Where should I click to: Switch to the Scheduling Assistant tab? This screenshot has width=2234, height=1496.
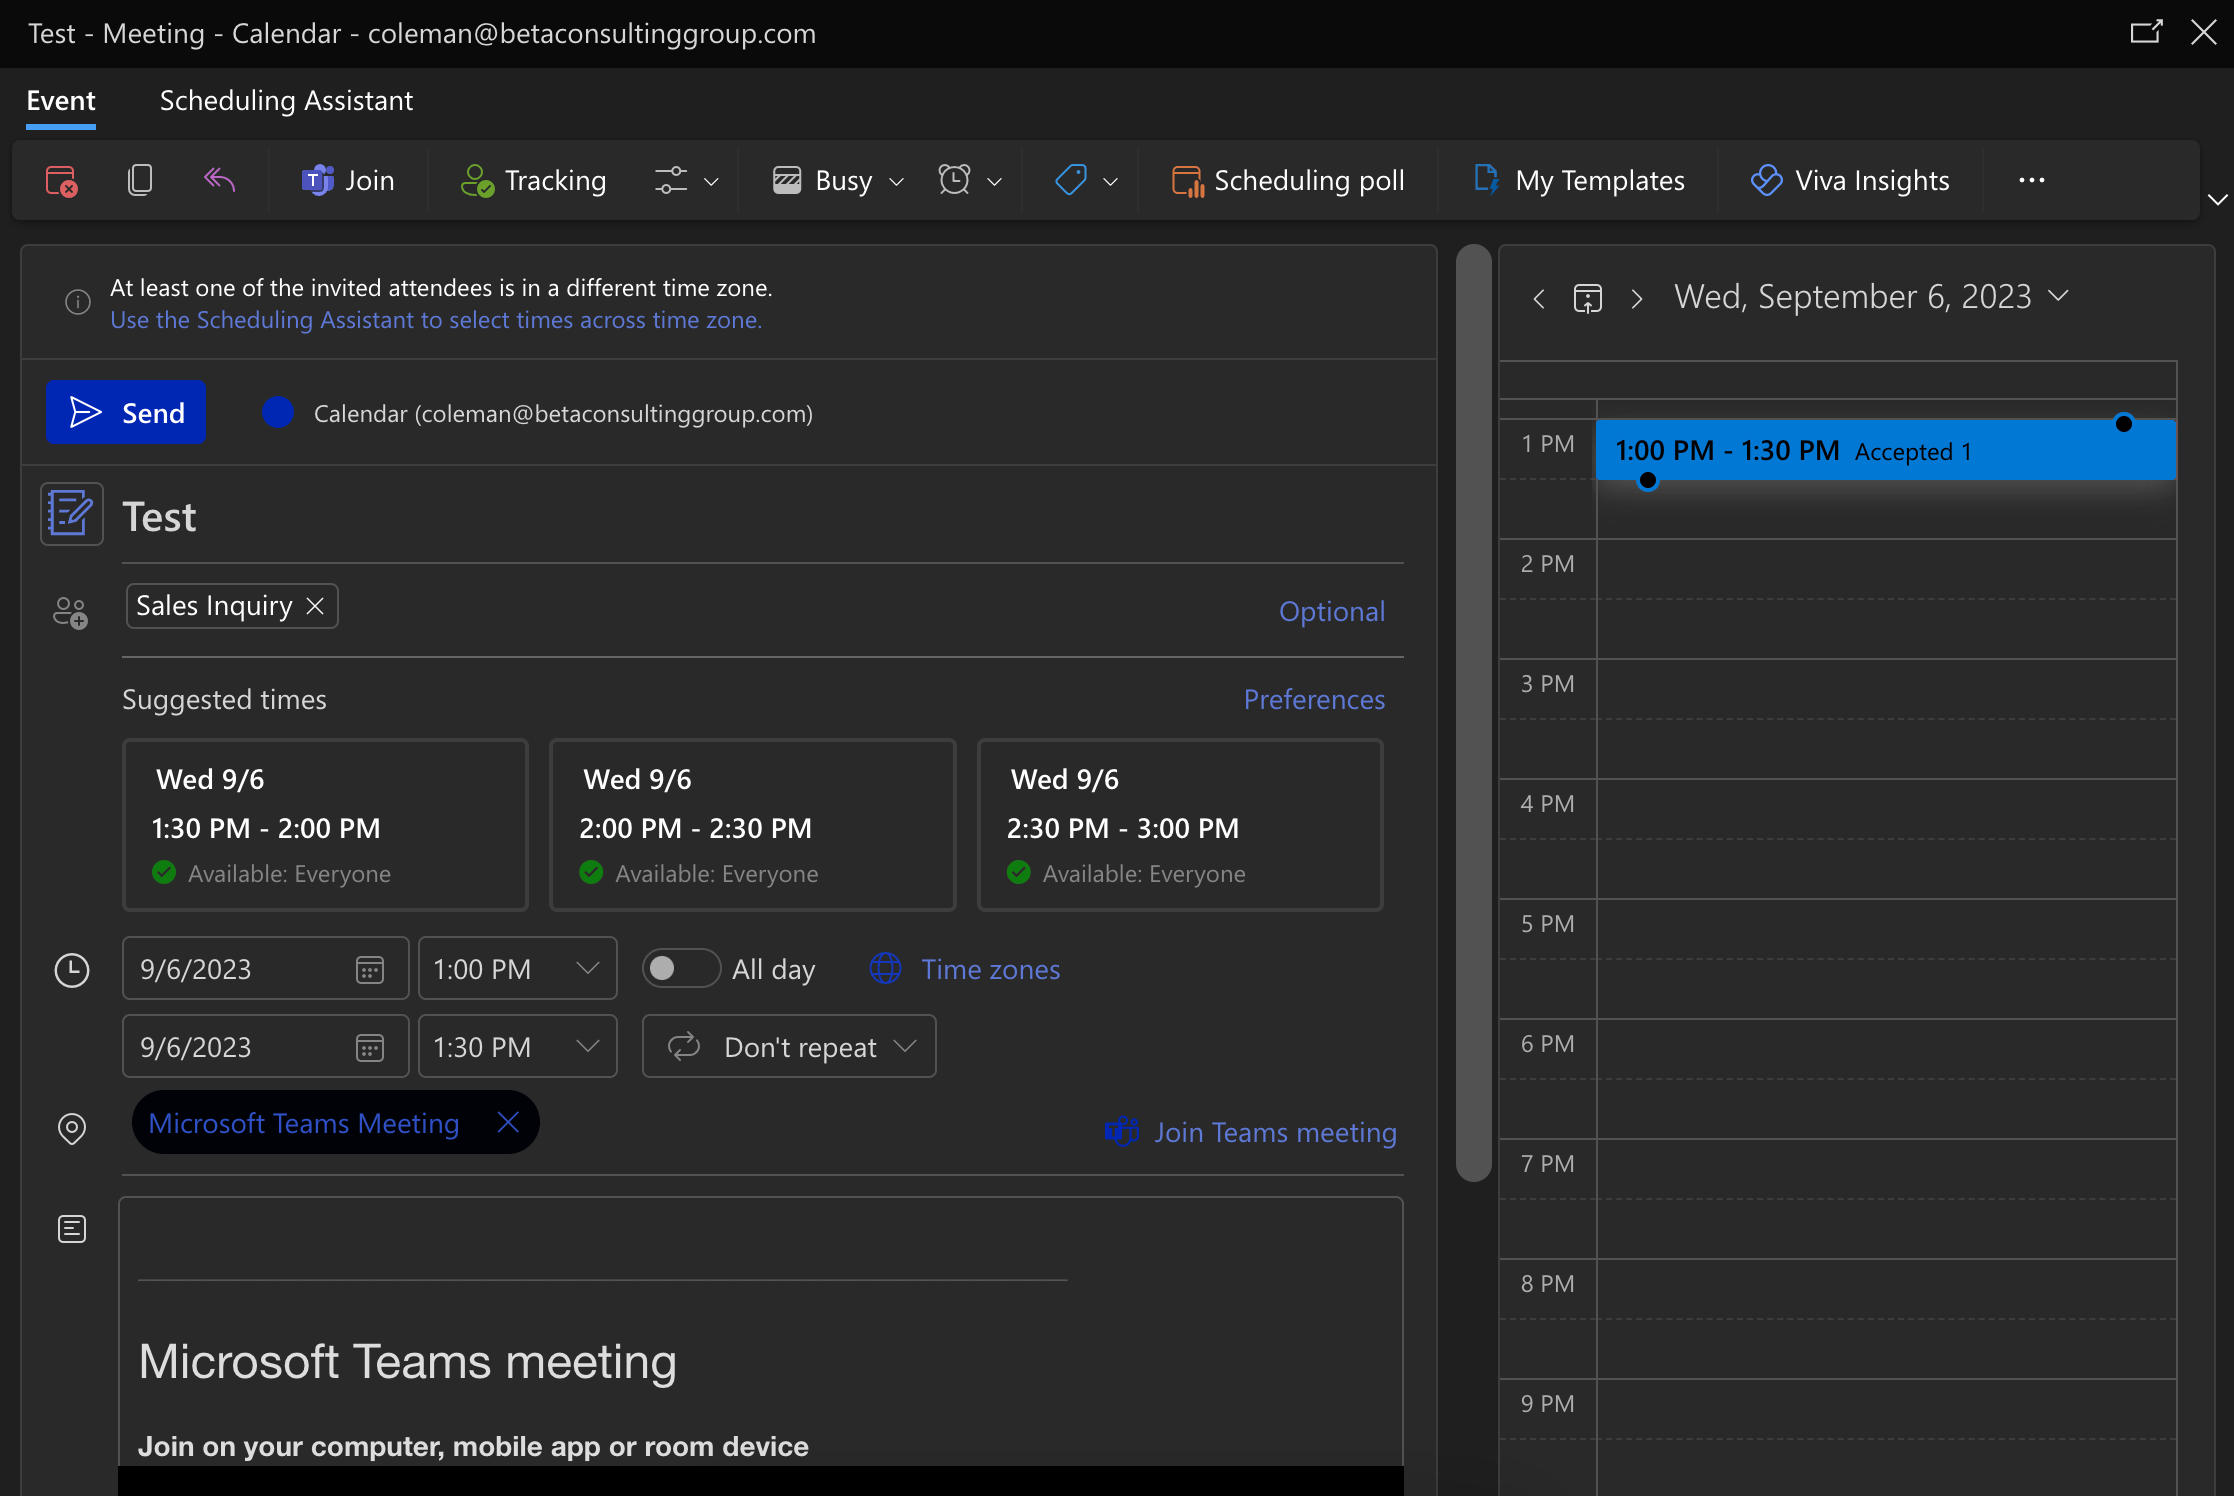tap(286, 101)
